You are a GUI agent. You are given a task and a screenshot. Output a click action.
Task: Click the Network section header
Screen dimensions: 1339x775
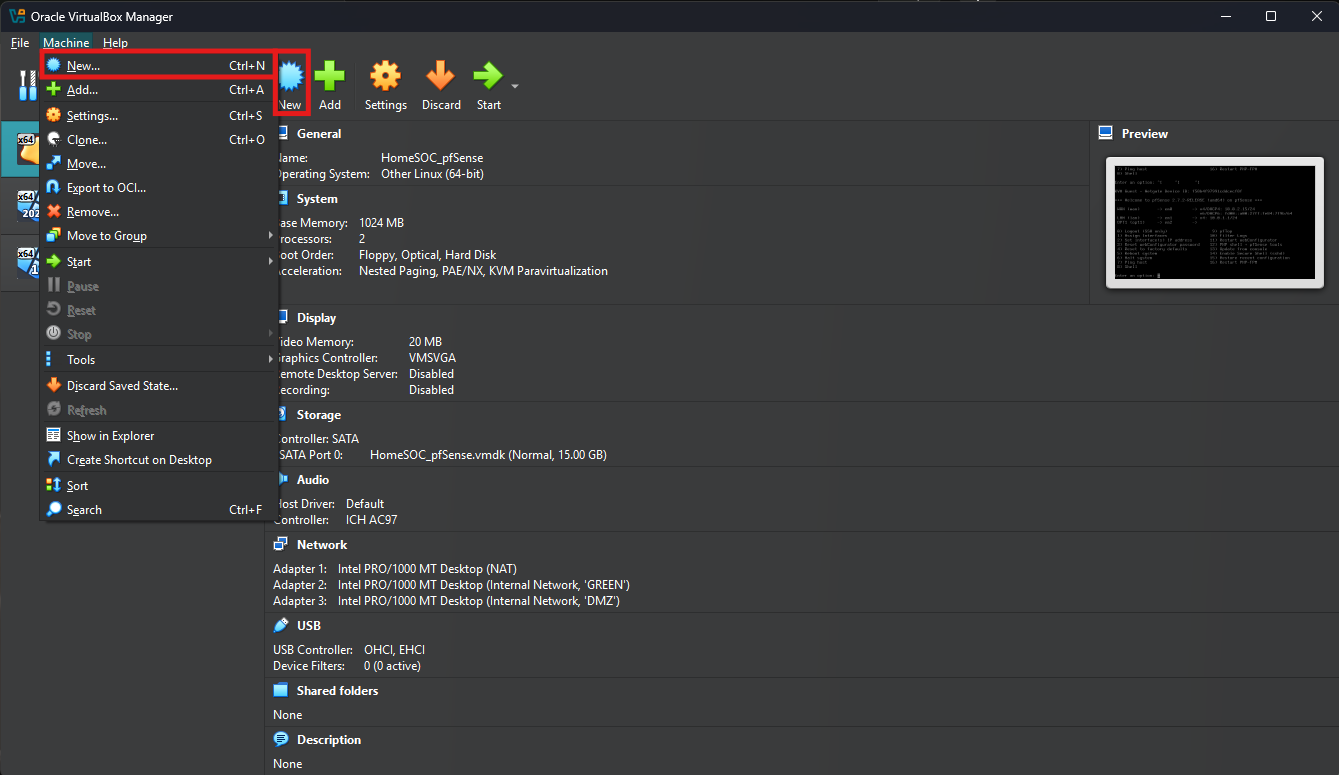tap(321, 545)
